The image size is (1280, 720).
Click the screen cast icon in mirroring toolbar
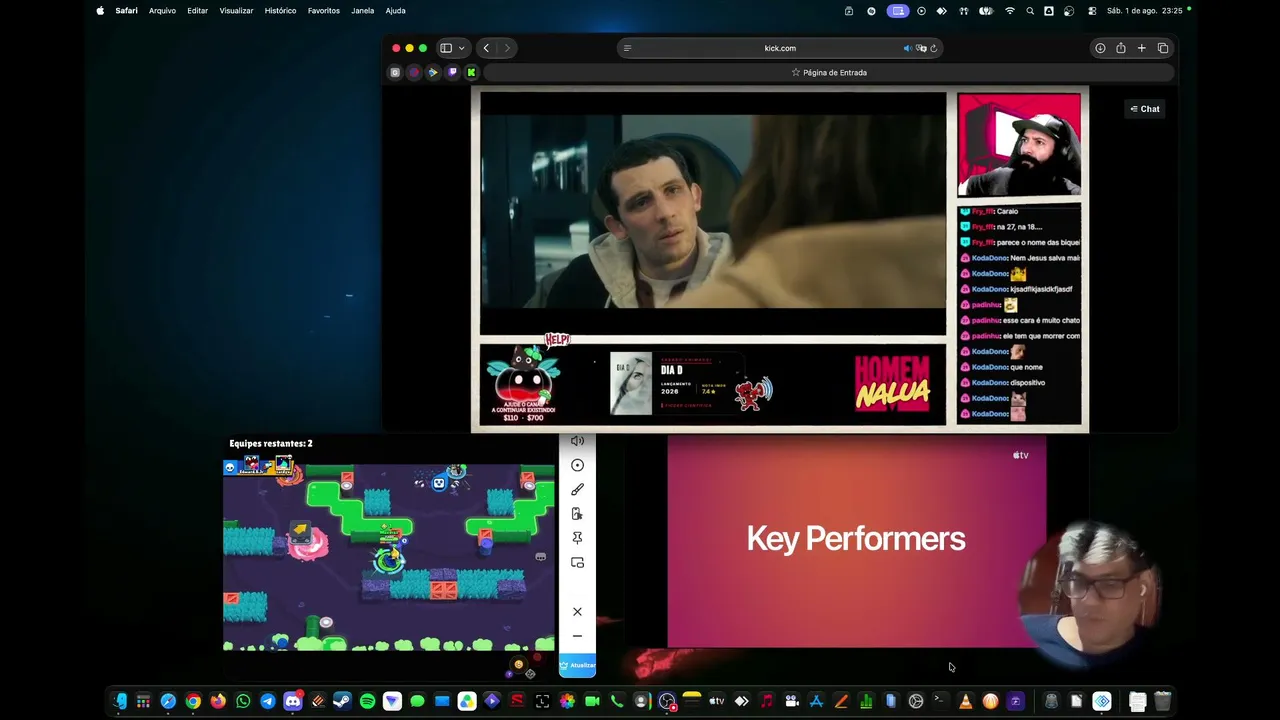pyautogui.click(x=577, y=563)
